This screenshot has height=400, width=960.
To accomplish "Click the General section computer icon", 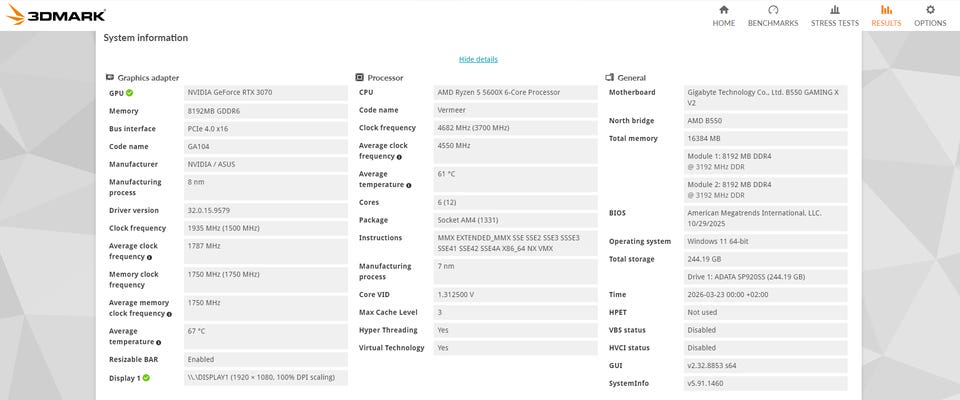I will (610, 77).
